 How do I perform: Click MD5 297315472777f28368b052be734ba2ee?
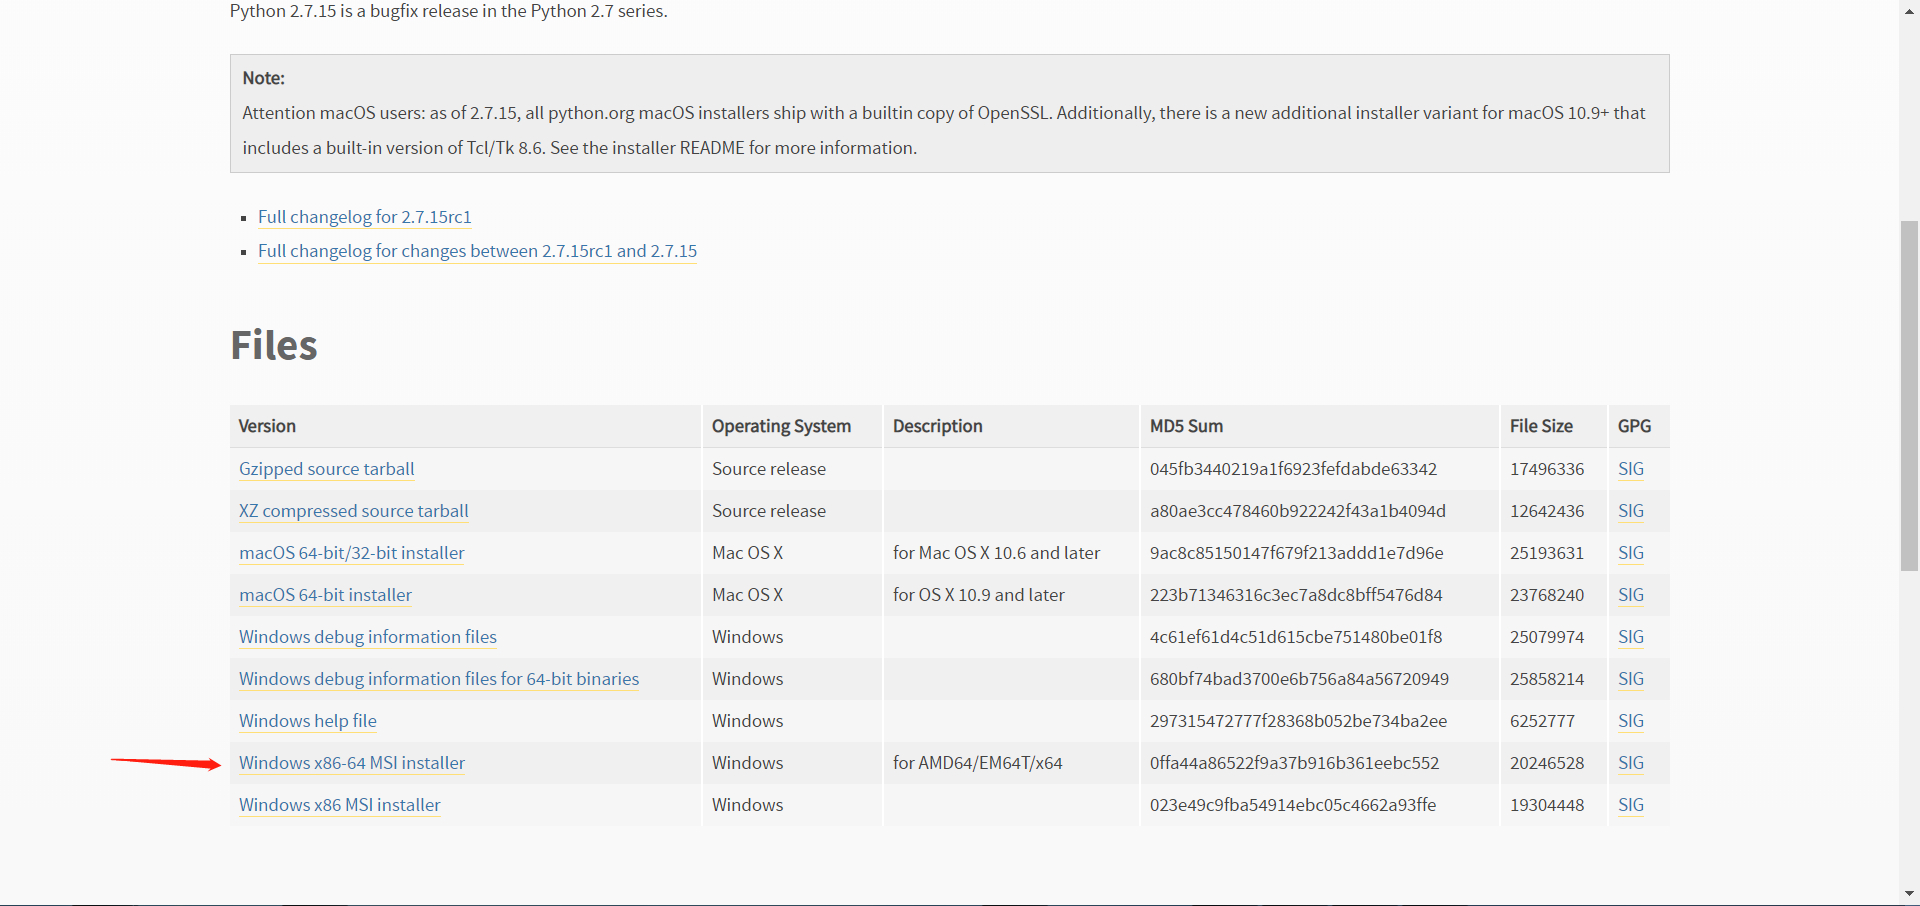pyautogui.click(x=1298, y=721)
